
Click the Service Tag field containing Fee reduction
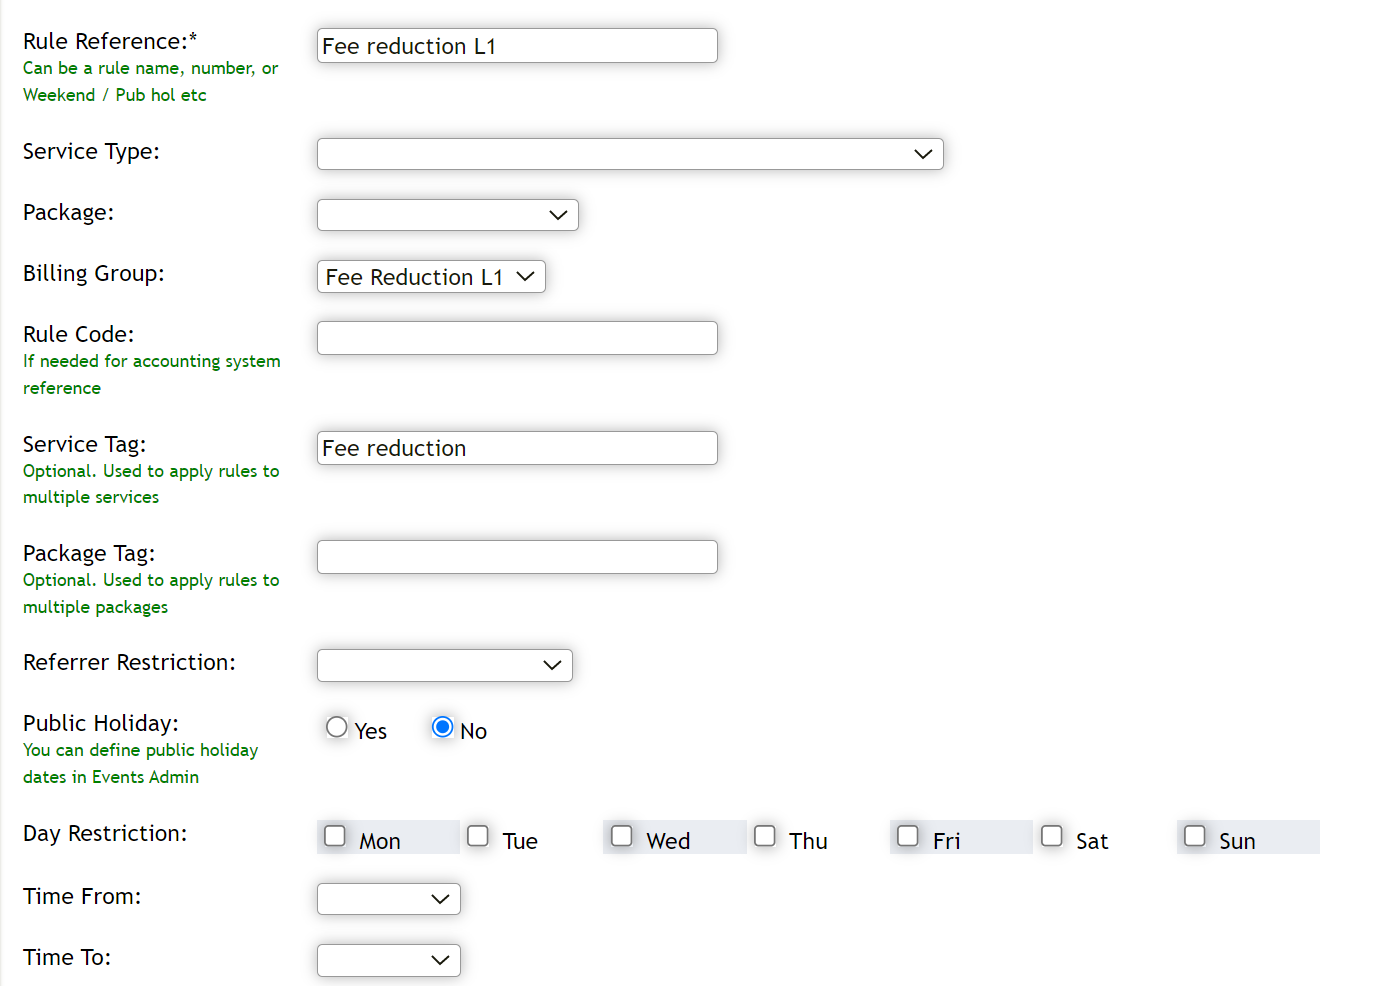coord(516,447)
